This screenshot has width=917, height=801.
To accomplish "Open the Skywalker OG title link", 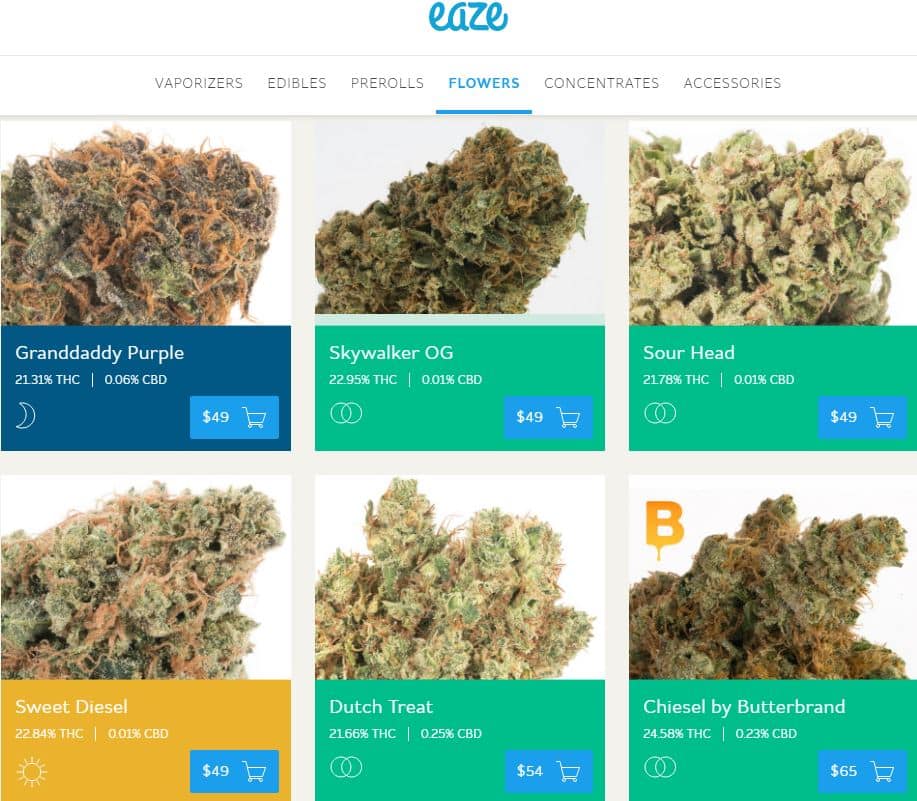I will coord(391,353).
